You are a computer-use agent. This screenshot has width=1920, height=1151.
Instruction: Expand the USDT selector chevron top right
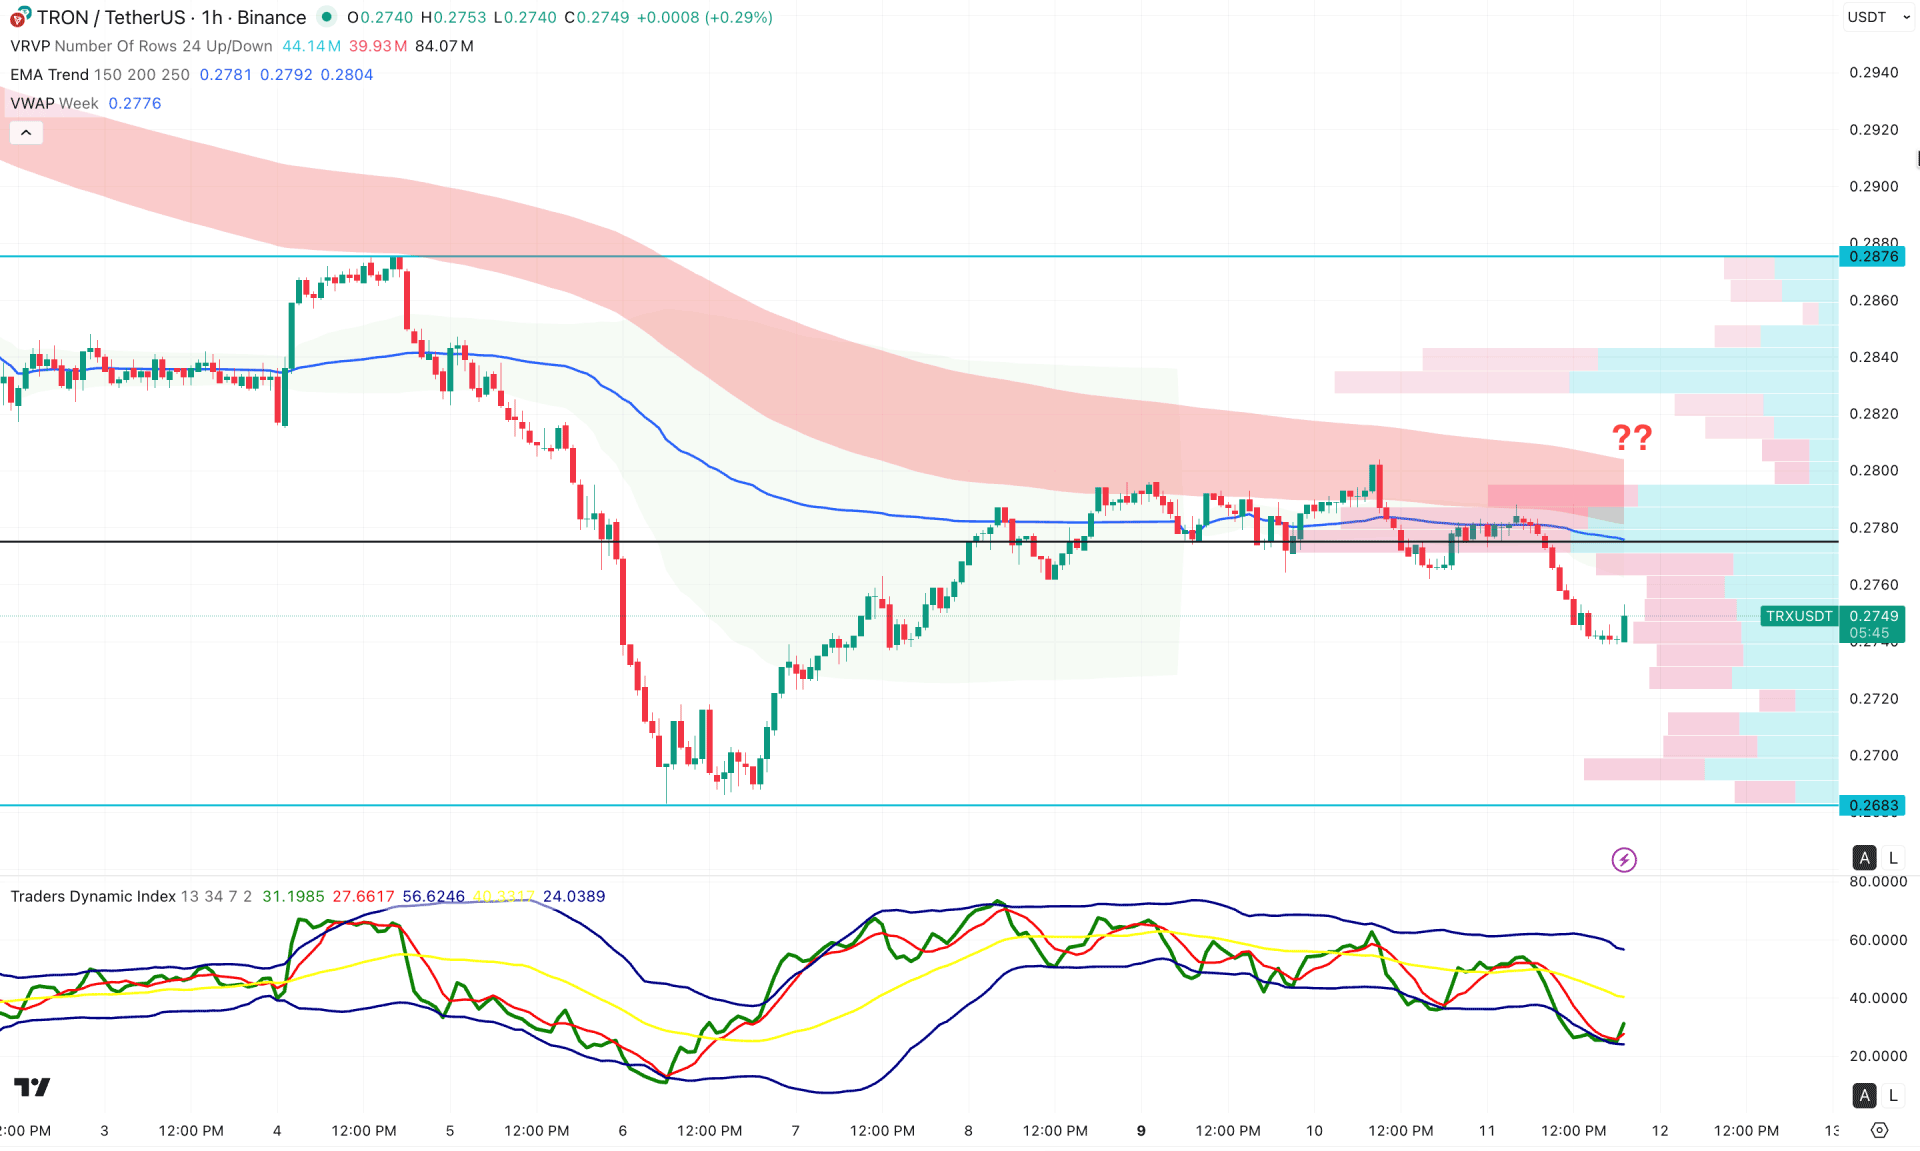click(1906, 17)
